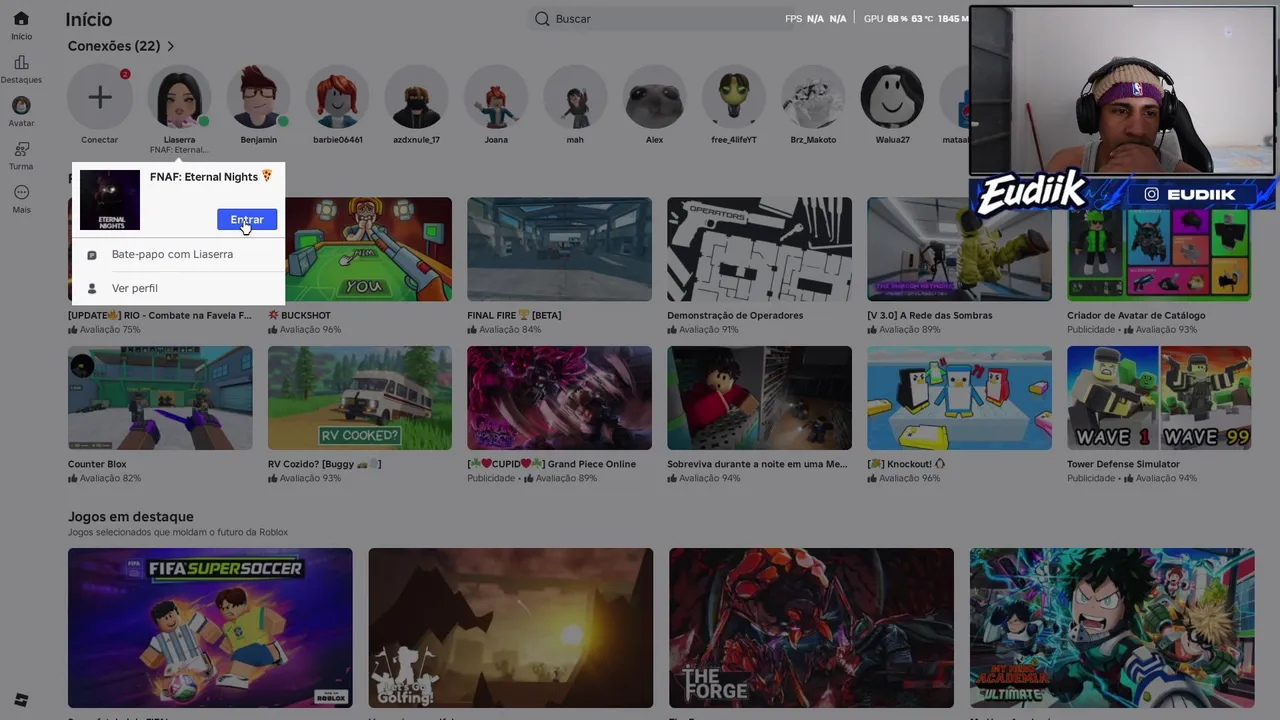Click the Instagram EUDIIK overlay icon
The image size is (1280, 720).
click(x=1151, y=194)
